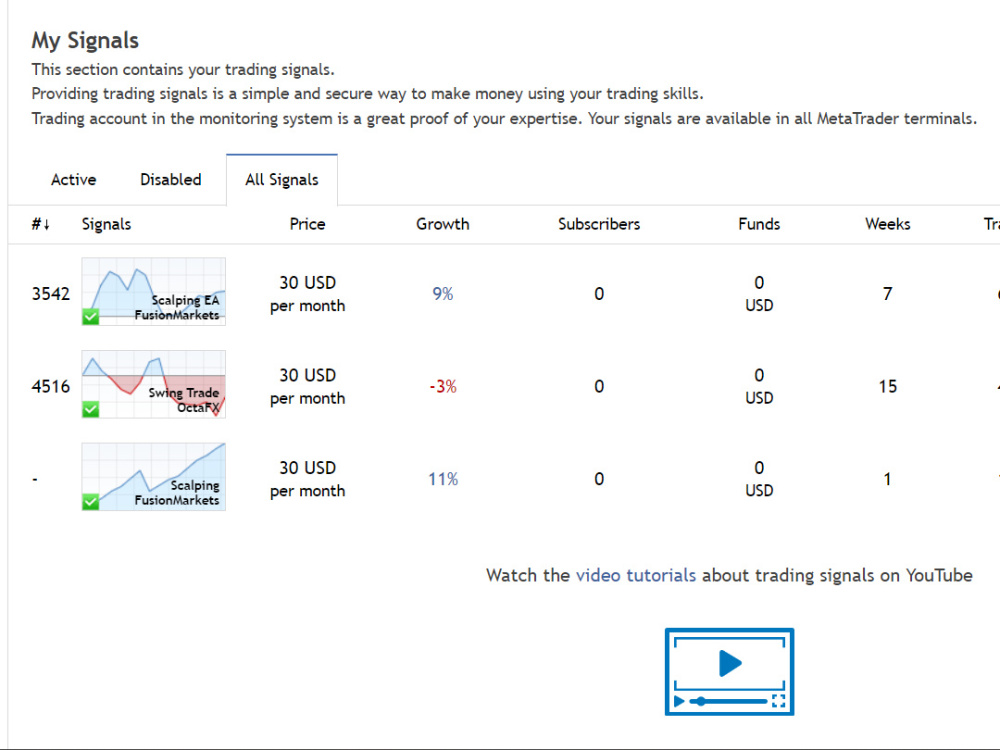1000x750 pixels.
Task: Click green checkmark on Scalping EA thumbnail
Action: coord(91,316)
